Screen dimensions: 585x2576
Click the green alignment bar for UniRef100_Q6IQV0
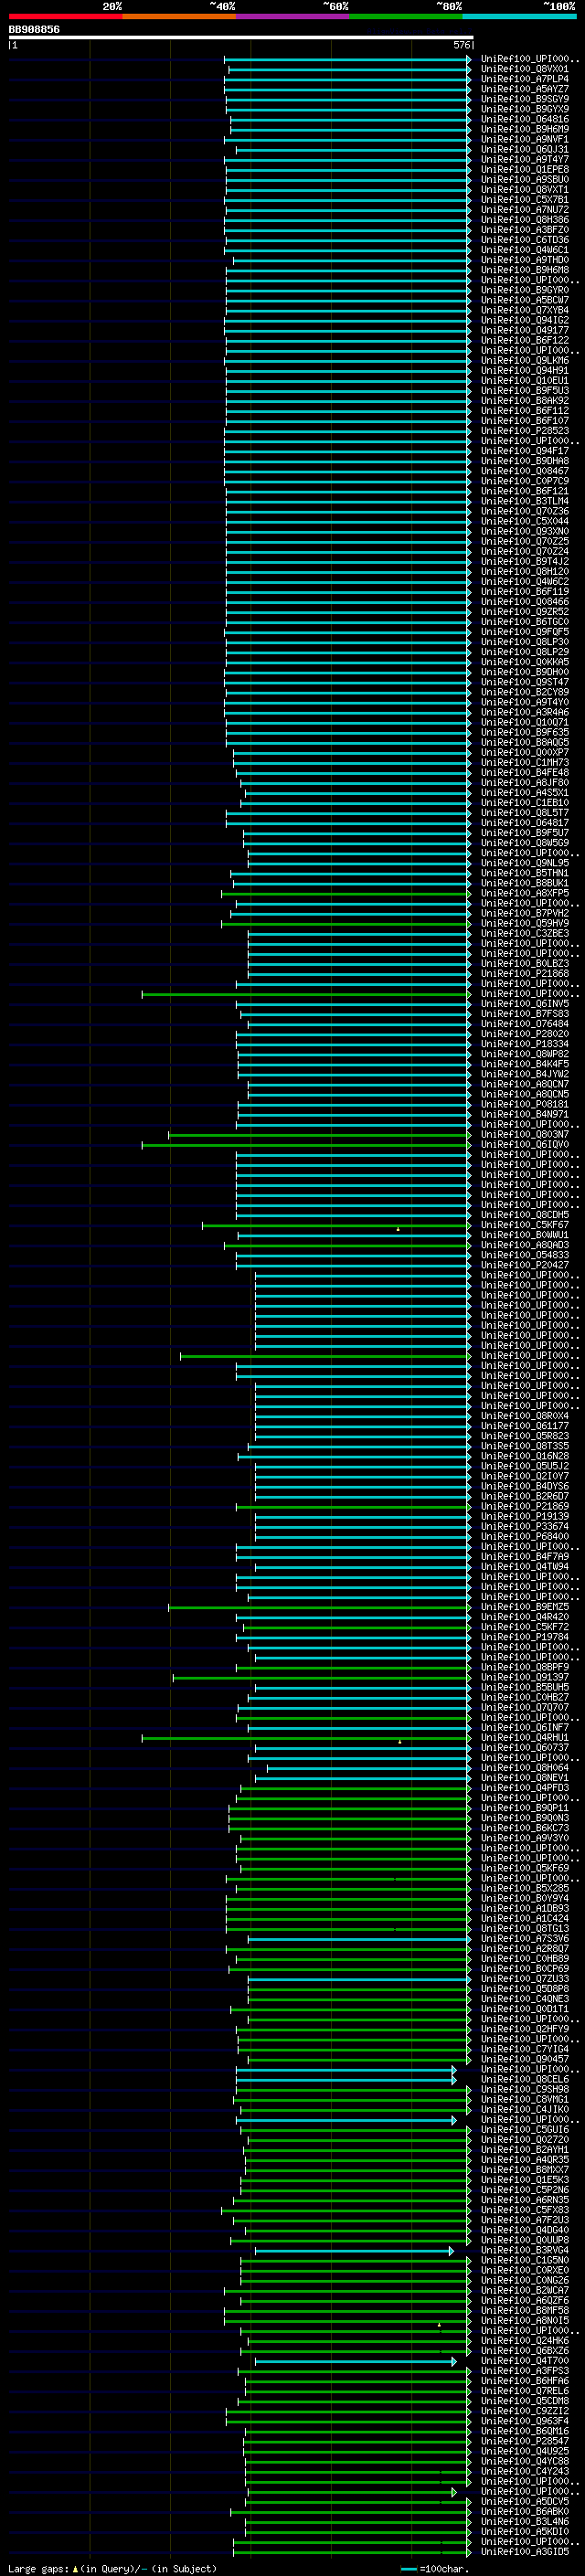point(306,1145)
